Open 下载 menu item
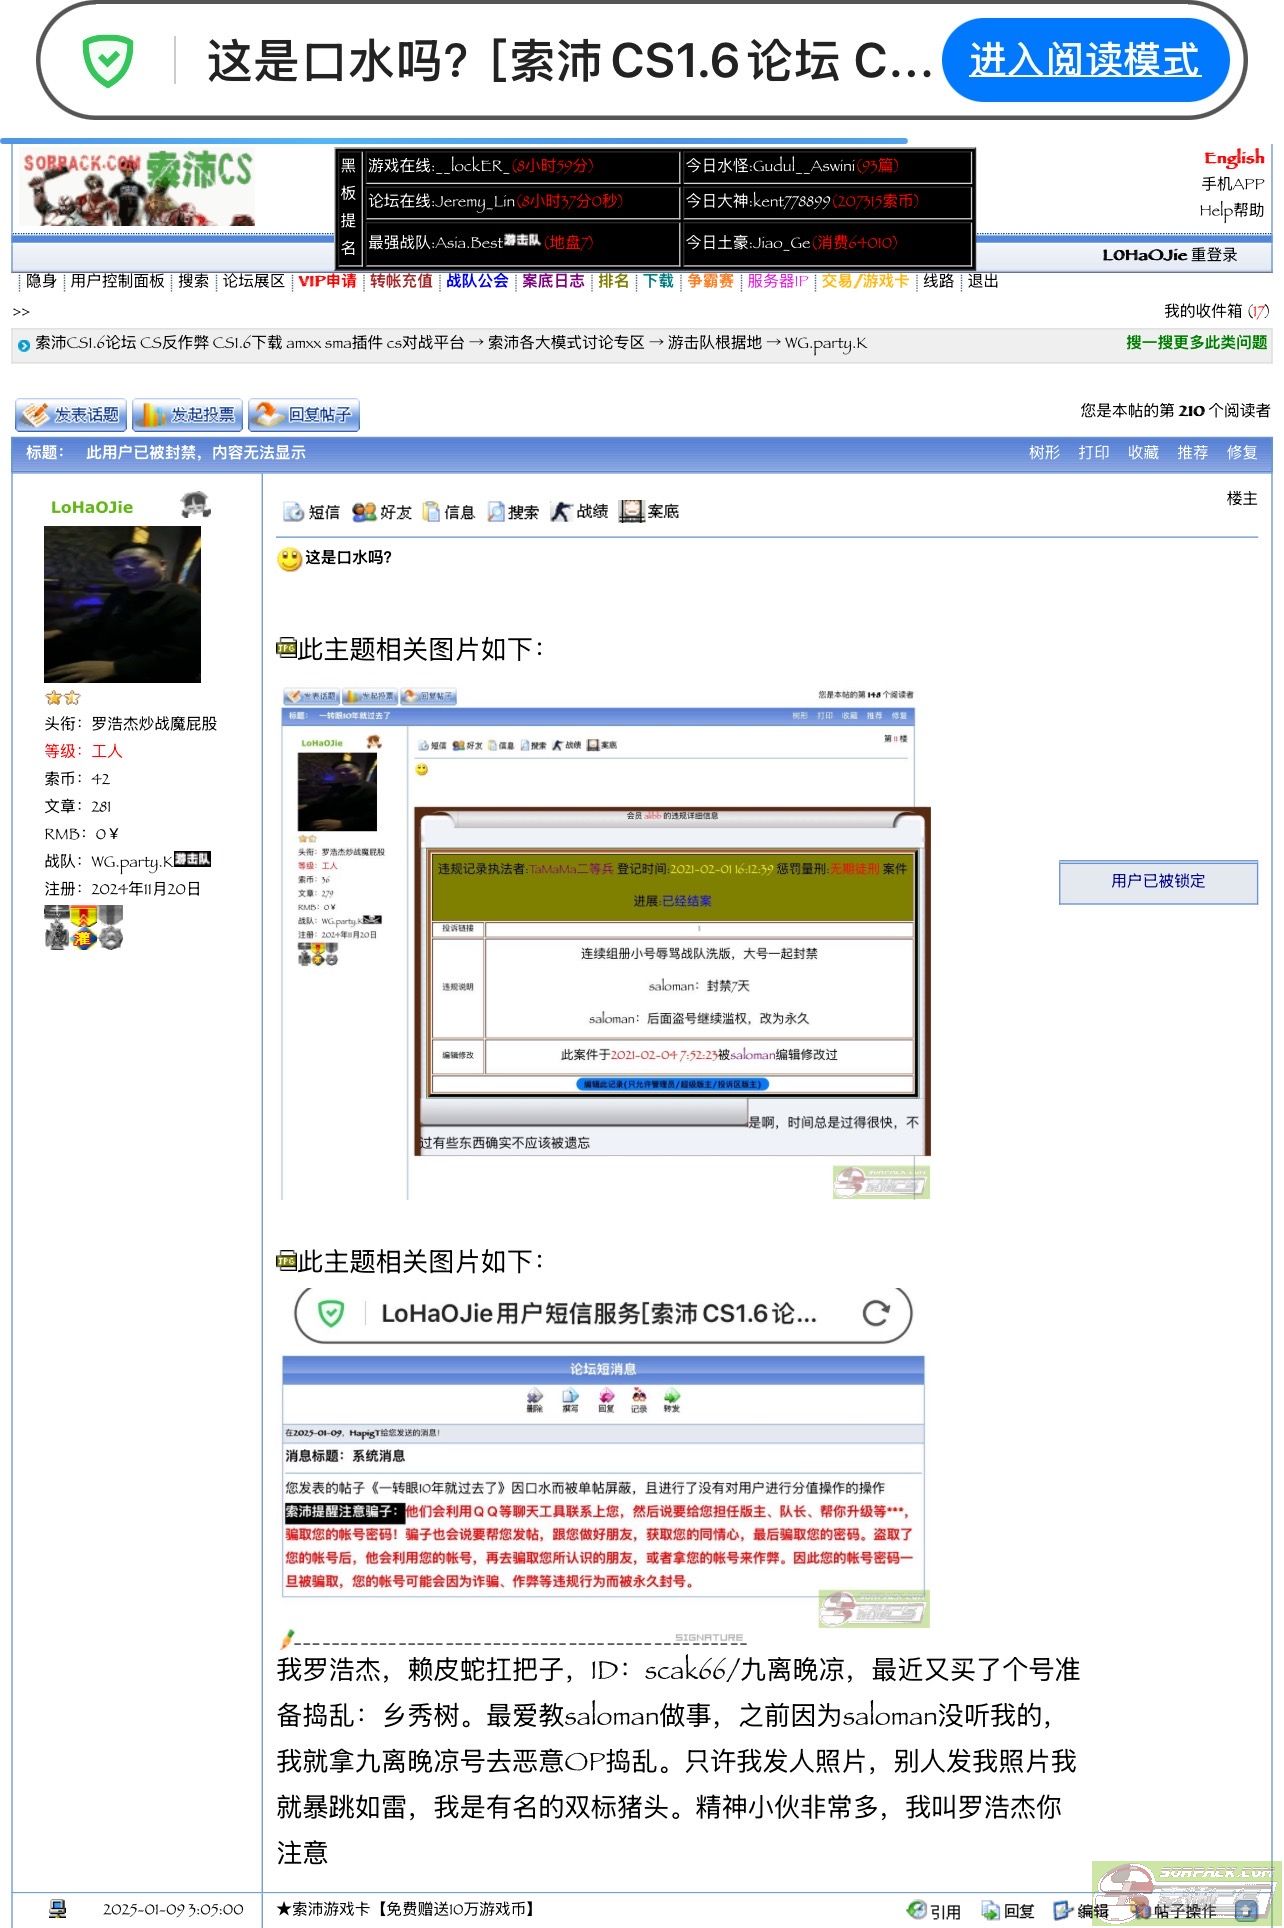Image resolution: width=1284 pixels, height=1928 pixels. point(658,281)
